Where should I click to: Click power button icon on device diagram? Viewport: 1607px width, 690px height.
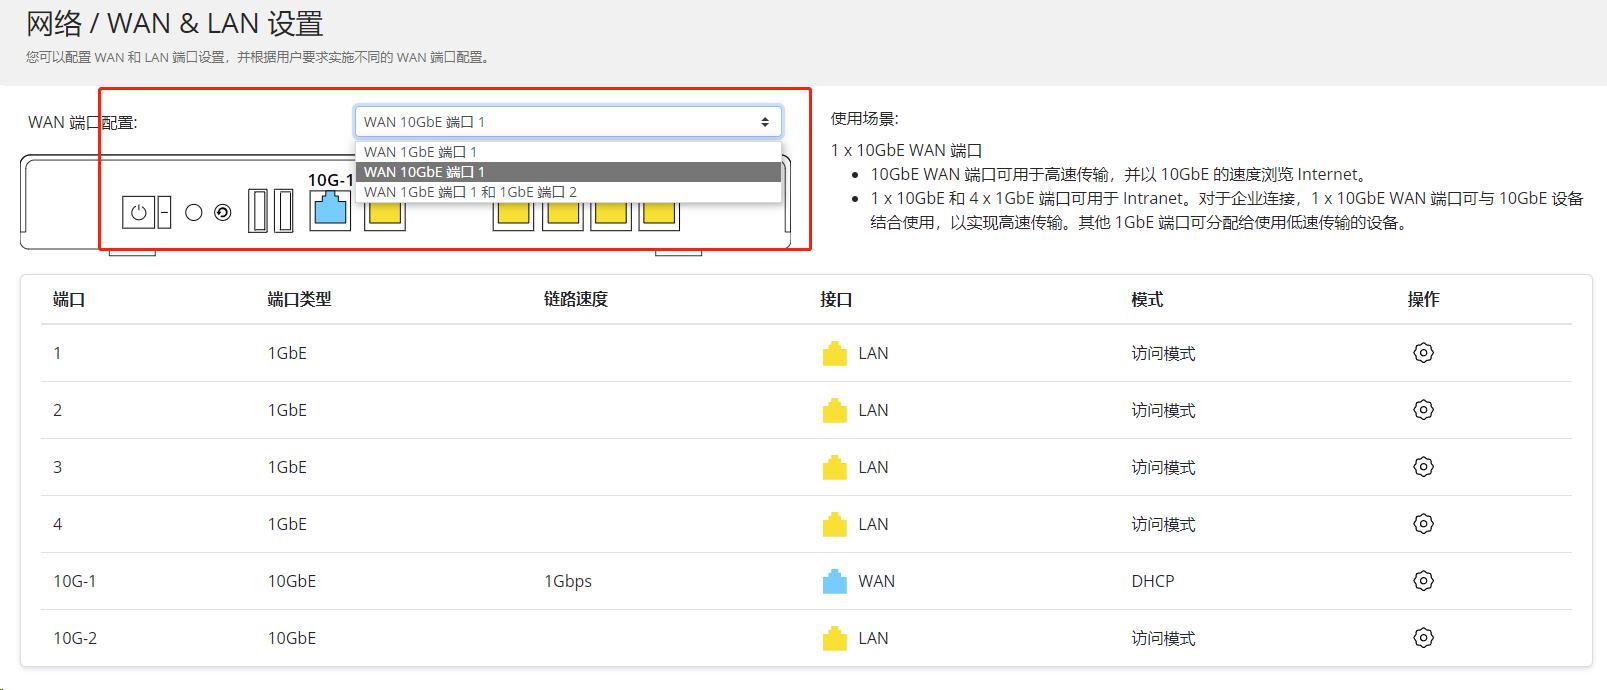[x=139, y=213]
